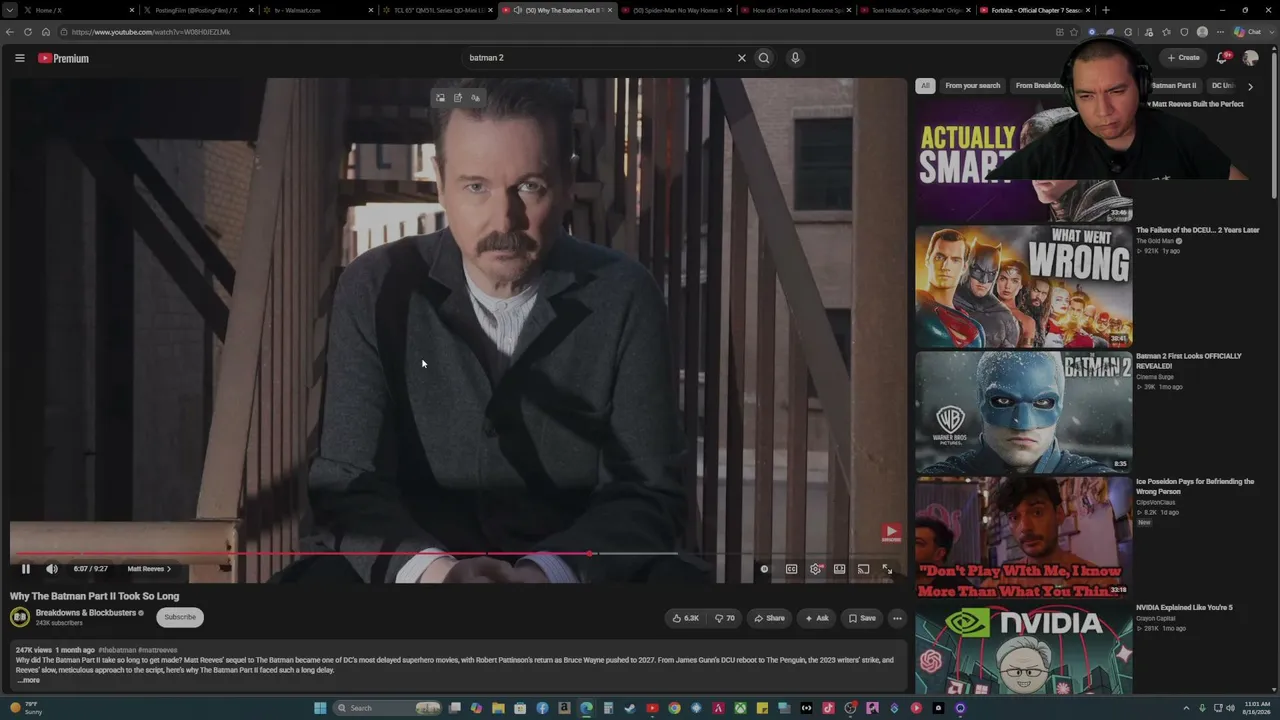The image size is (1280, 720).
Task: Switch to Fortnite Official Chapter 7 tab
Action: coord(1035,10)
